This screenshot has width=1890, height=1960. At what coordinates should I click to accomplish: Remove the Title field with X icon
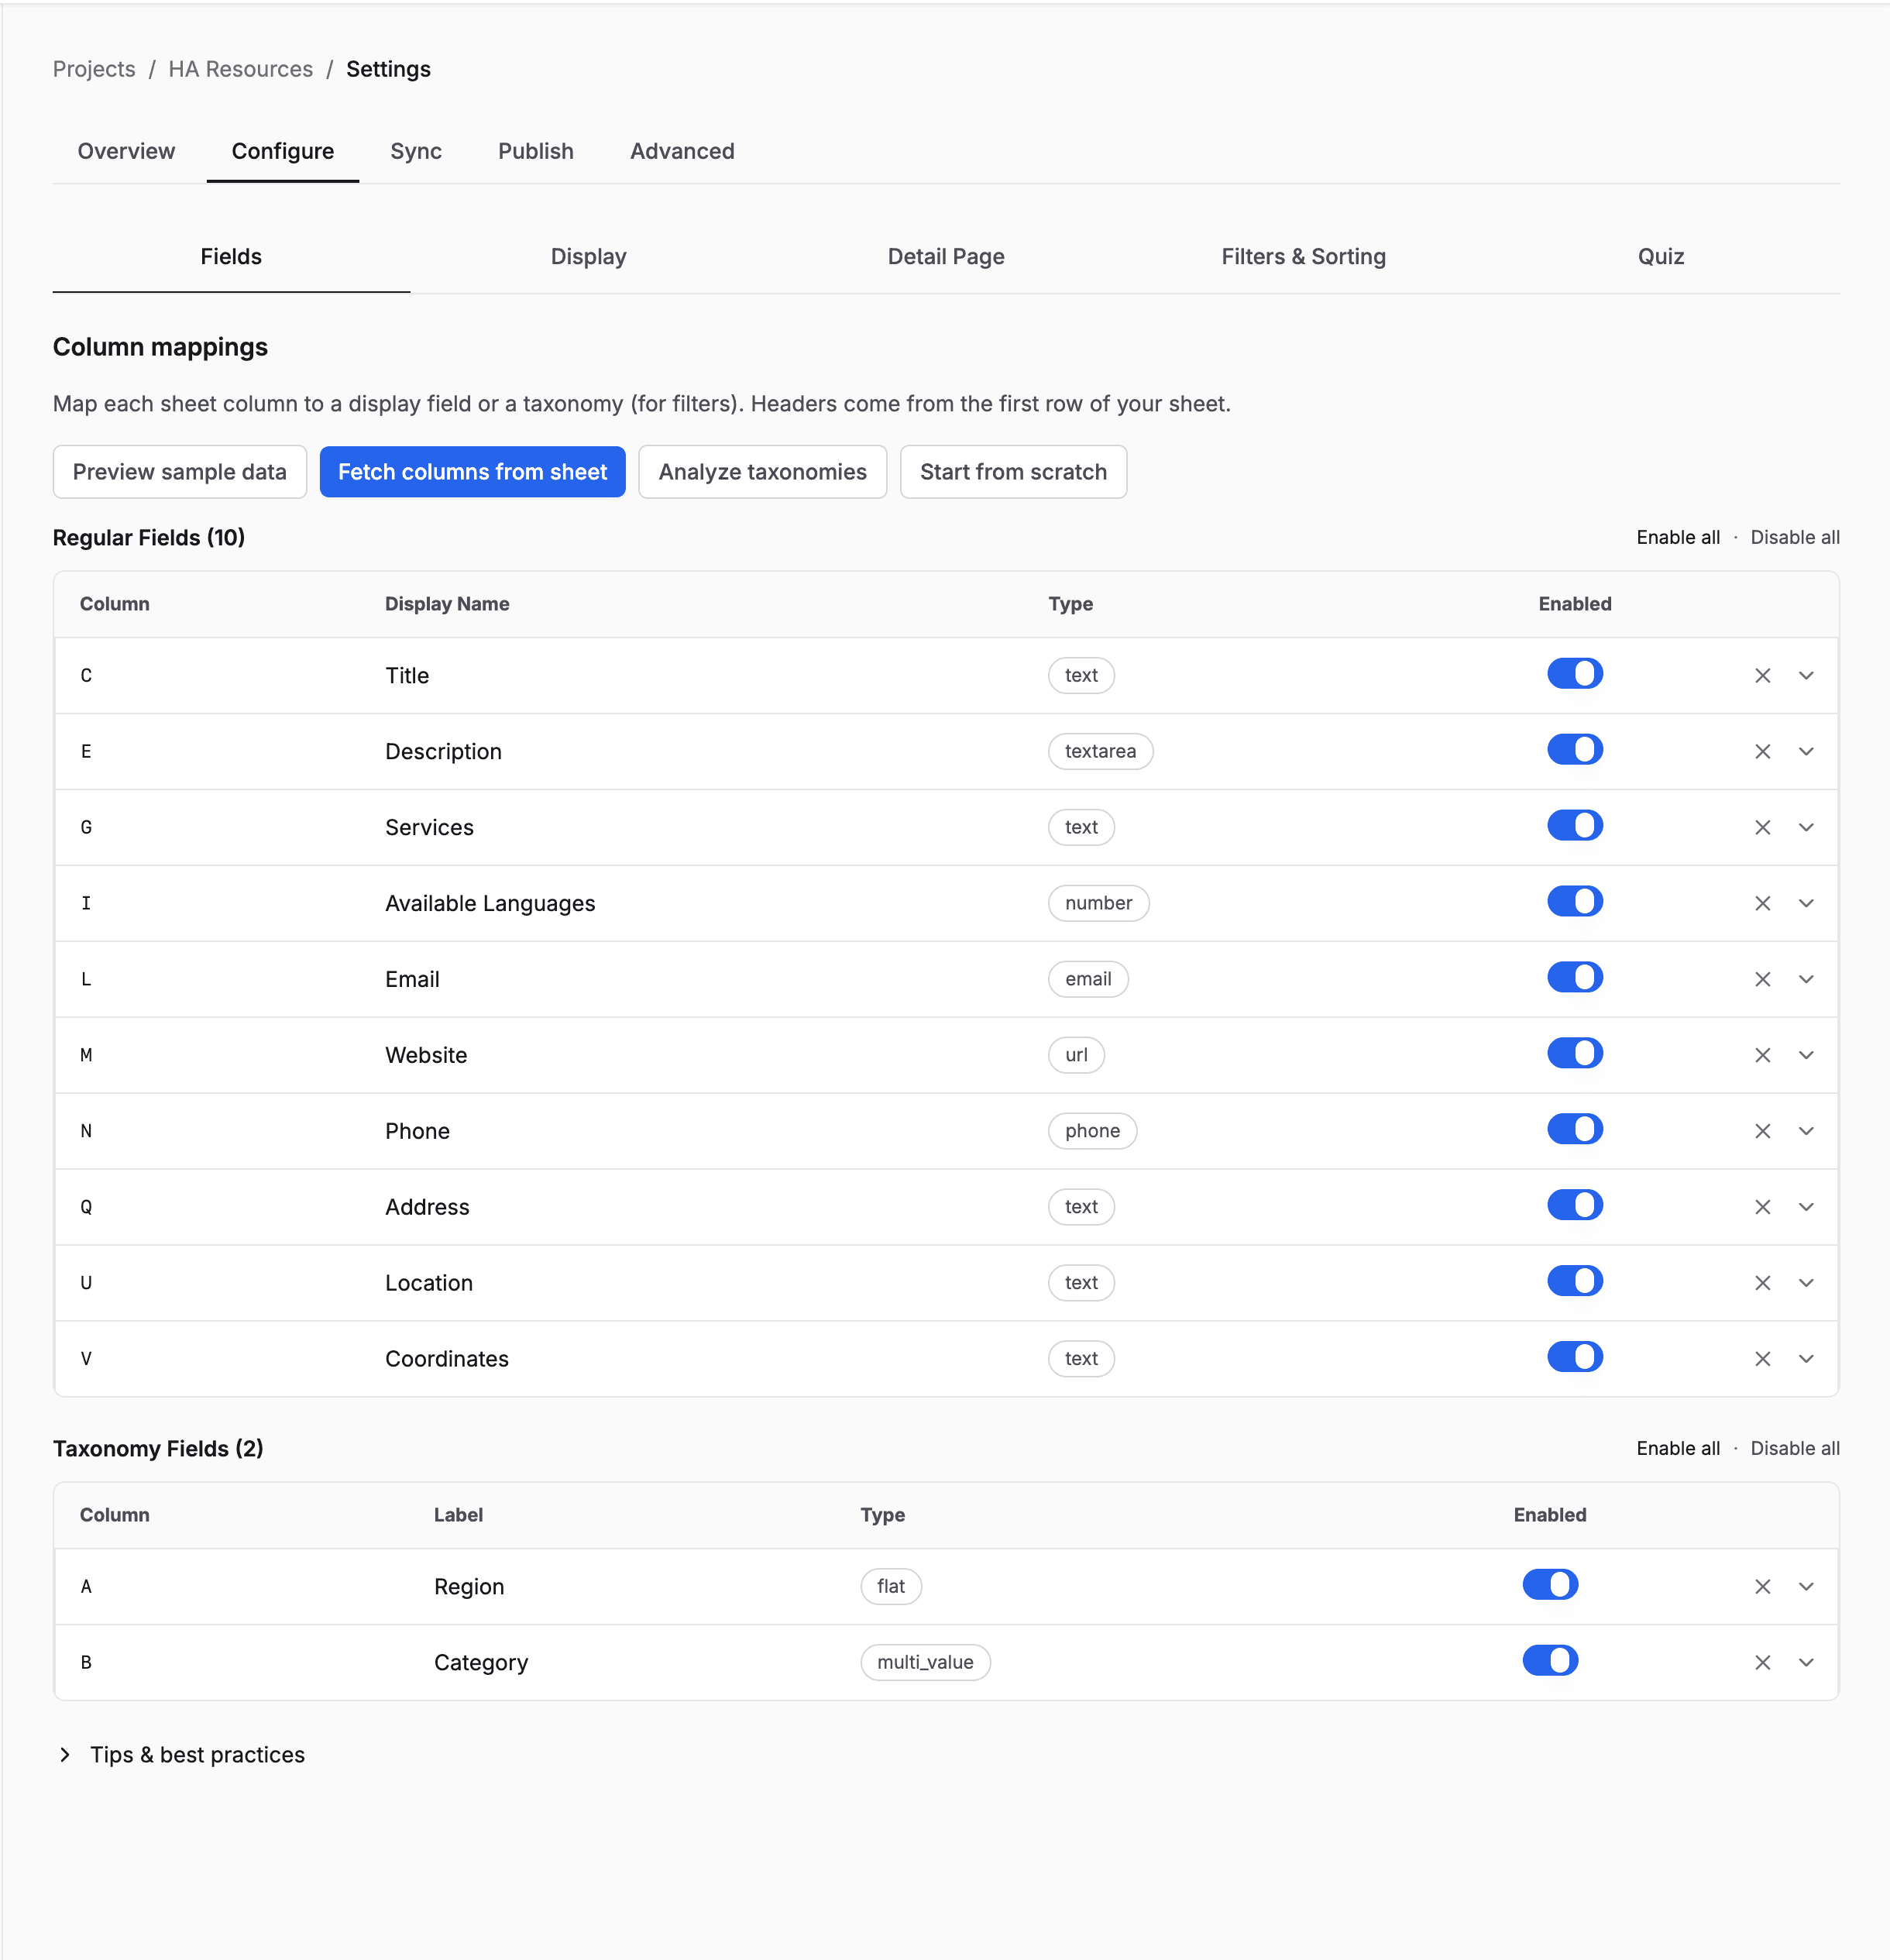click(1762, 676)
